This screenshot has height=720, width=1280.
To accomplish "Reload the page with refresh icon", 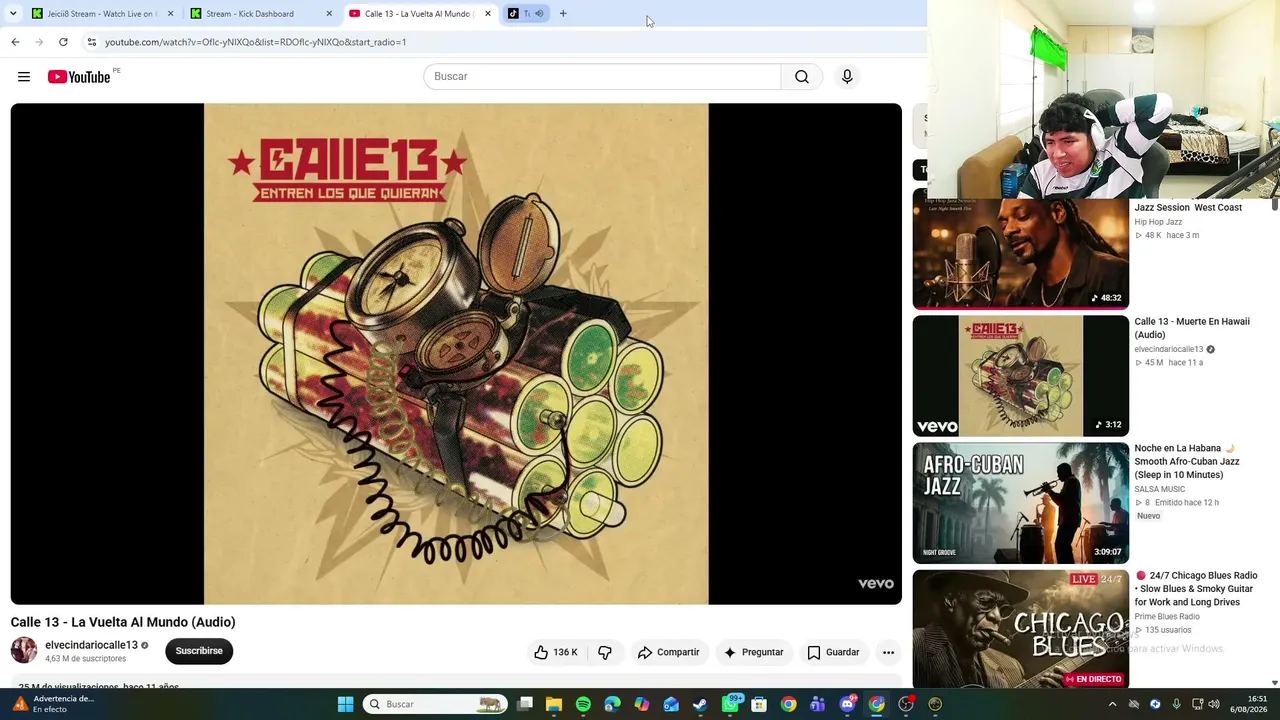I will [x=63, y=42].
